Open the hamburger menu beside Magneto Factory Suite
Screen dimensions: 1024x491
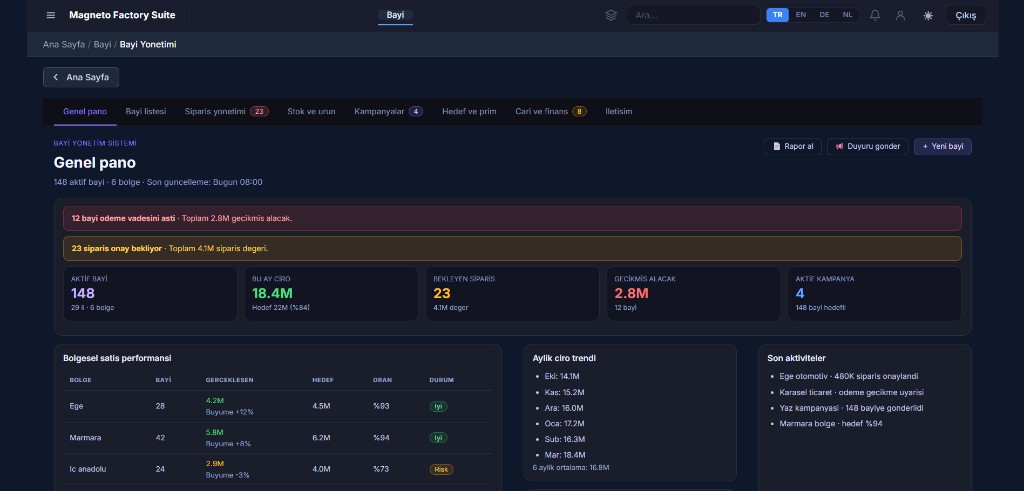(51, 15)
